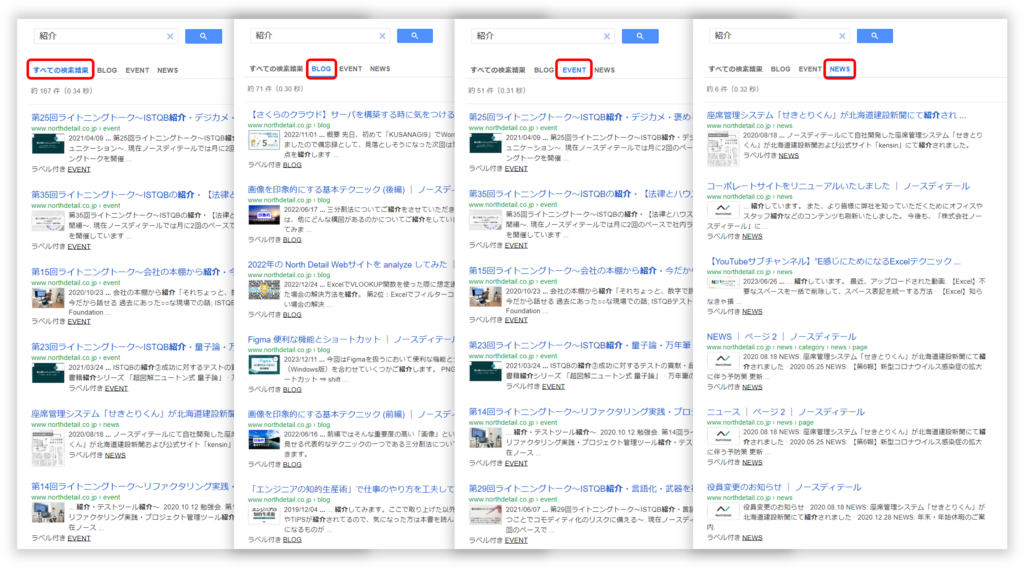The height and width of the screenshot is (568, 1024).
Task: Open 第29回ライトニングトーク result in EVENT-filtered panel
Action: click(x=580, y=488)
